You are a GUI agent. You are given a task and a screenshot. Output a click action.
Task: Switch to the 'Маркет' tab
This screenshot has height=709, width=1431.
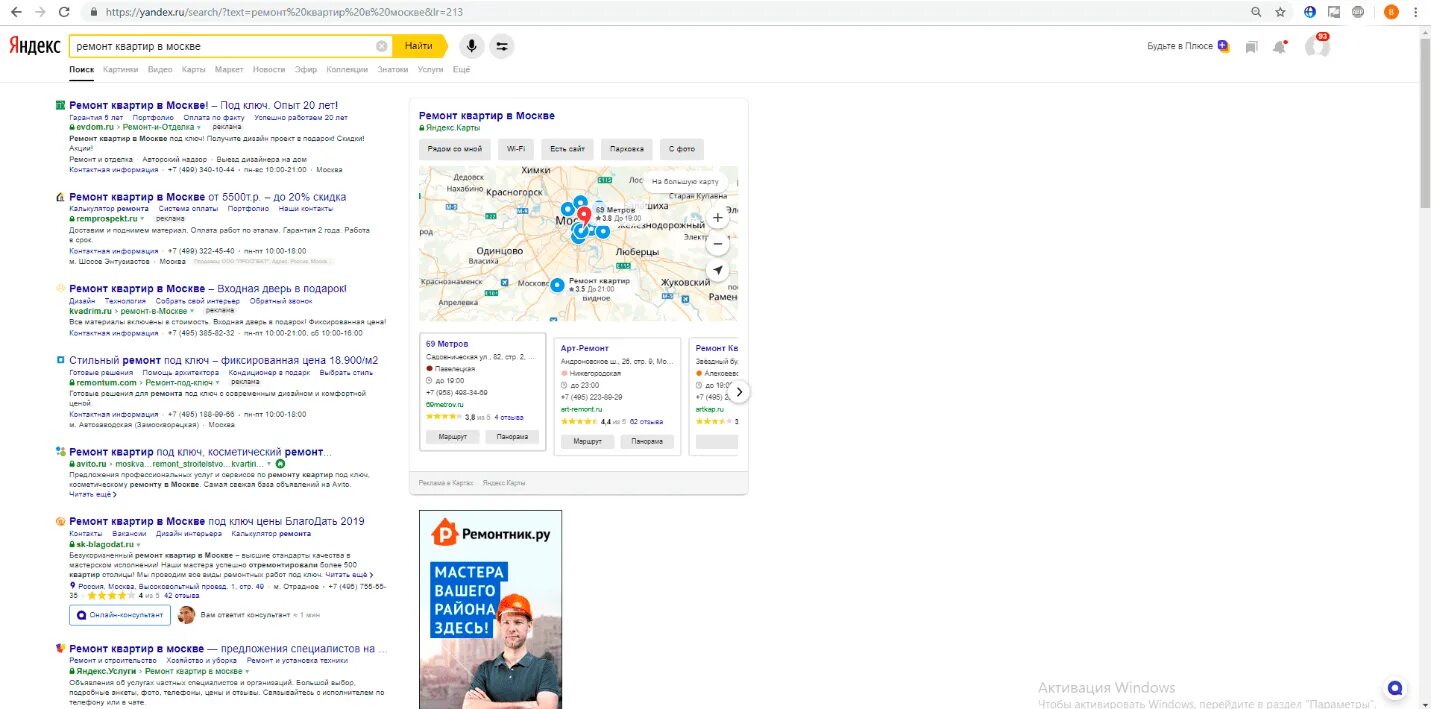(x=229, y=70)
